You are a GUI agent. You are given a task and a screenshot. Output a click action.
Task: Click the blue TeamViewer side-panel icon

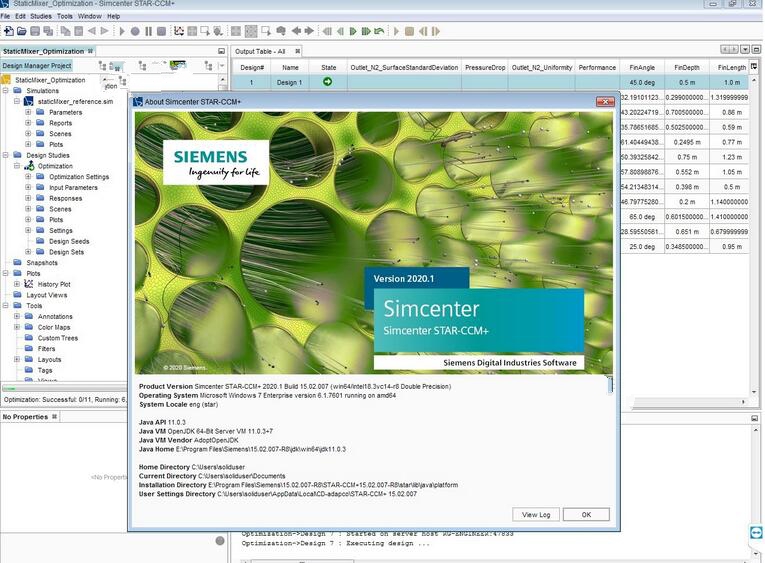click(x=756, y=532)
